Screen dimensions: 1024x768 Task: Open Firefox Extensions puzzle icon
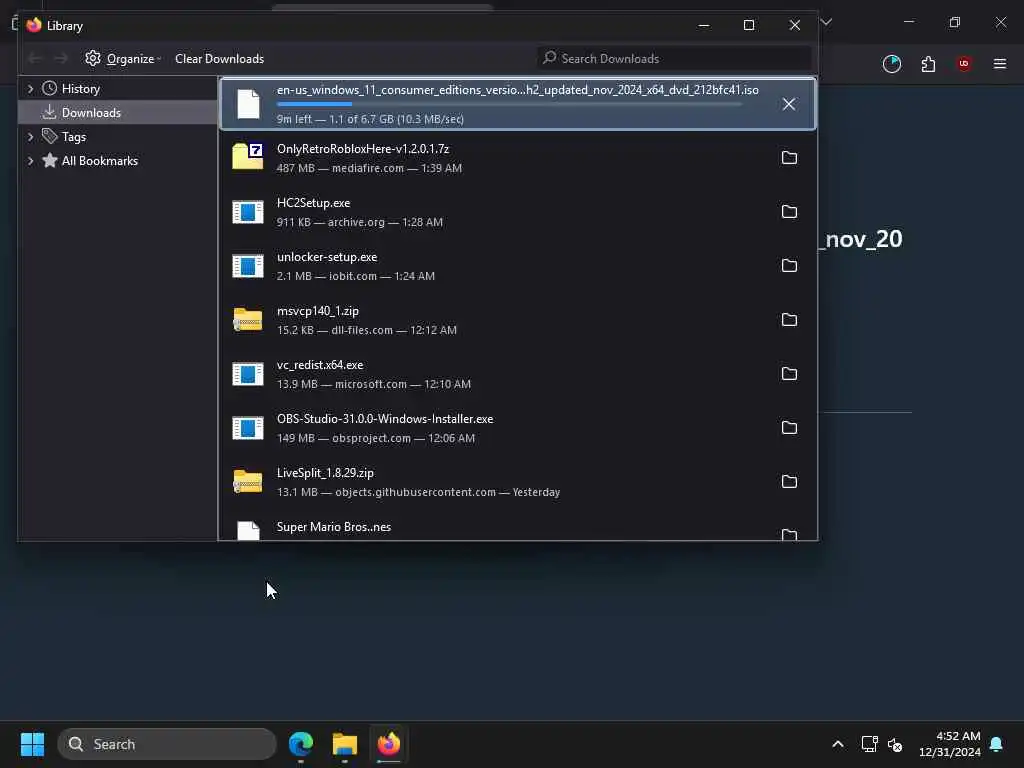point(928,63)
